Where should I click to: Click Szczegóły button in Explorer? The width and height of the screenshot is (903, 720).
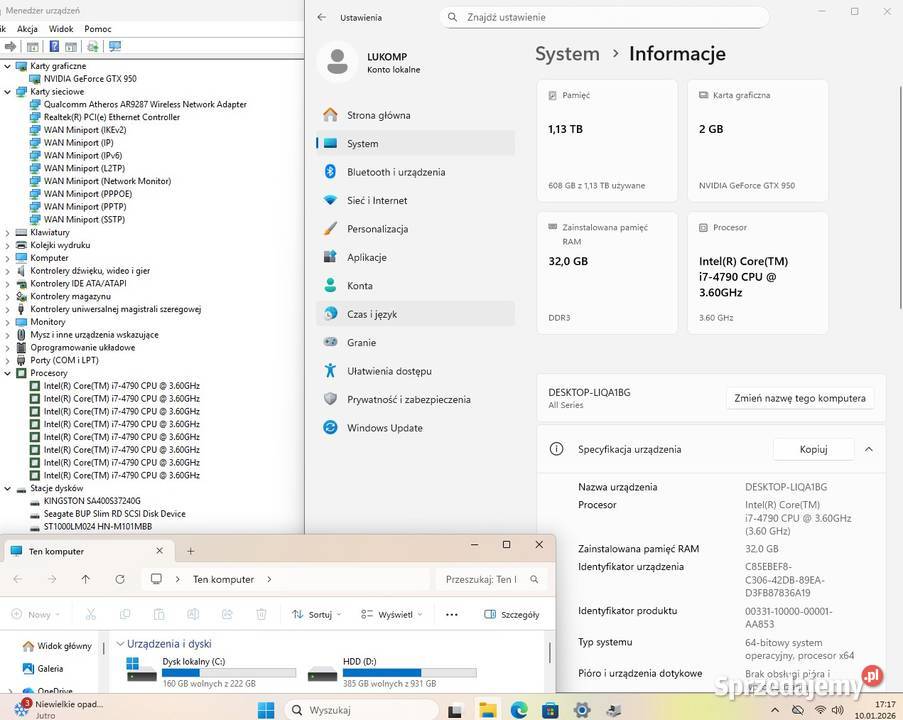(x=512, y=615)
